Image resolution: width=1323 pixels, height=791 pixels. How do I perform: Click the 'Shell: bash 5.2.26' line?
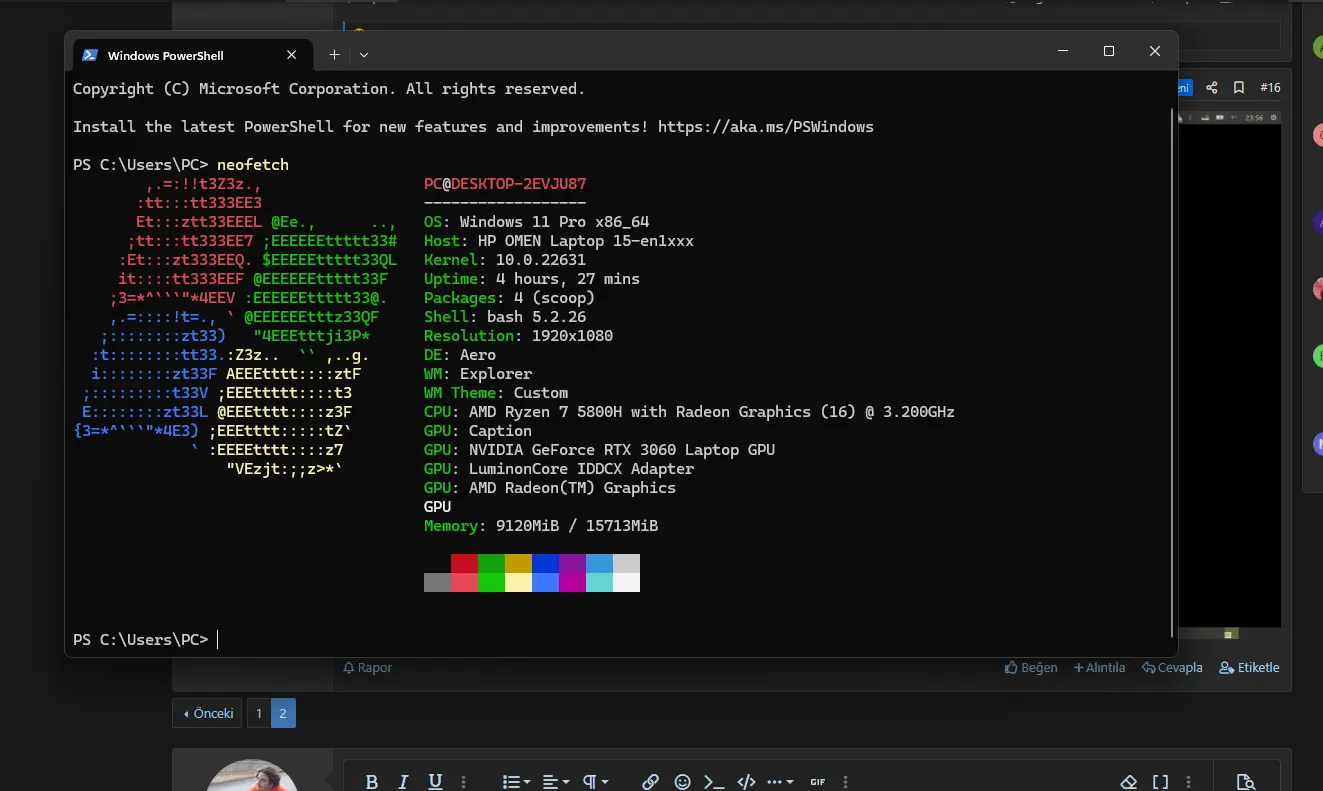(x=505, y=317)
